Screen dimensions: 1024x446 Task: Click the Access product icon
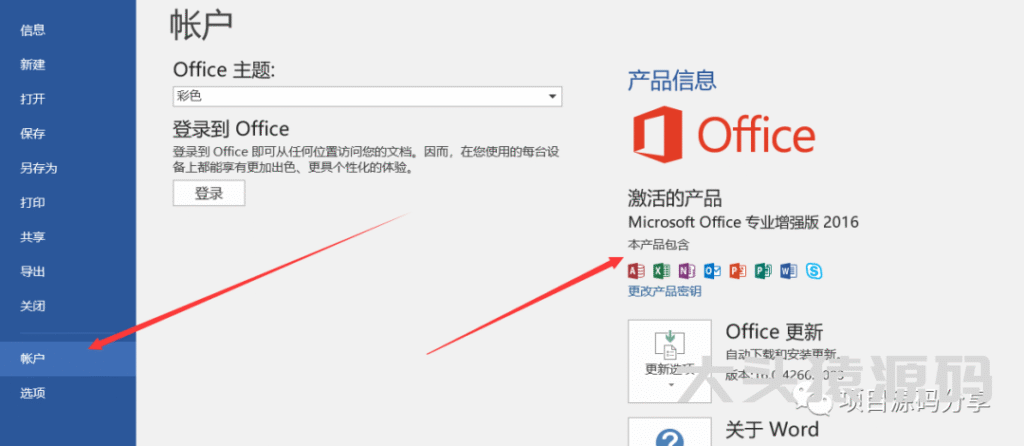tap(636, 270)
